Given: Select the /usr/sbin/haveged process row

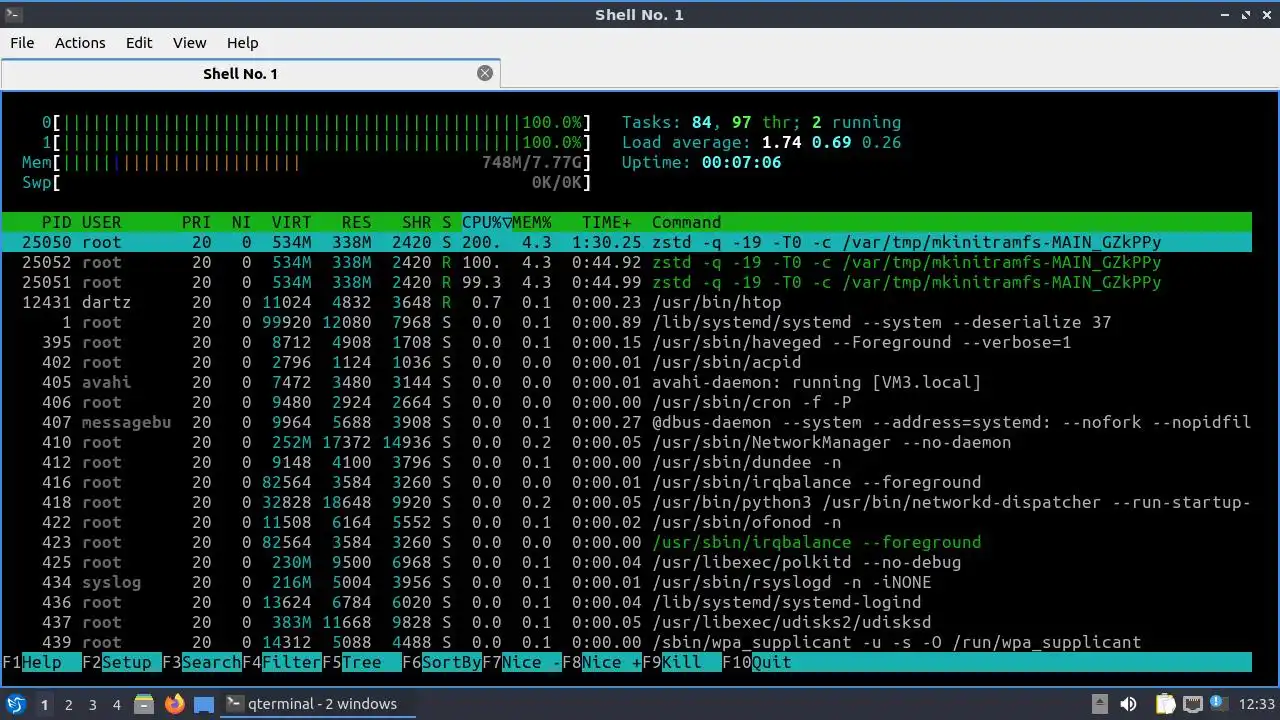Looking at the screenshot, I should coord(627,342).
